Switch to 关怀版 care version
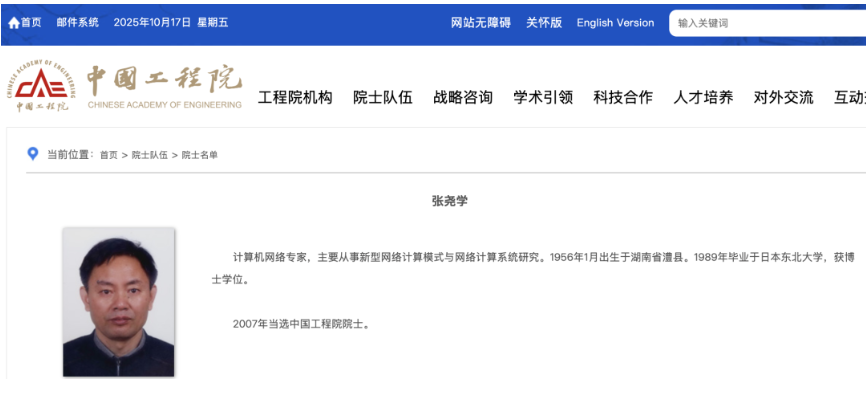The image size is (866, 400). [x=544, y=23]
